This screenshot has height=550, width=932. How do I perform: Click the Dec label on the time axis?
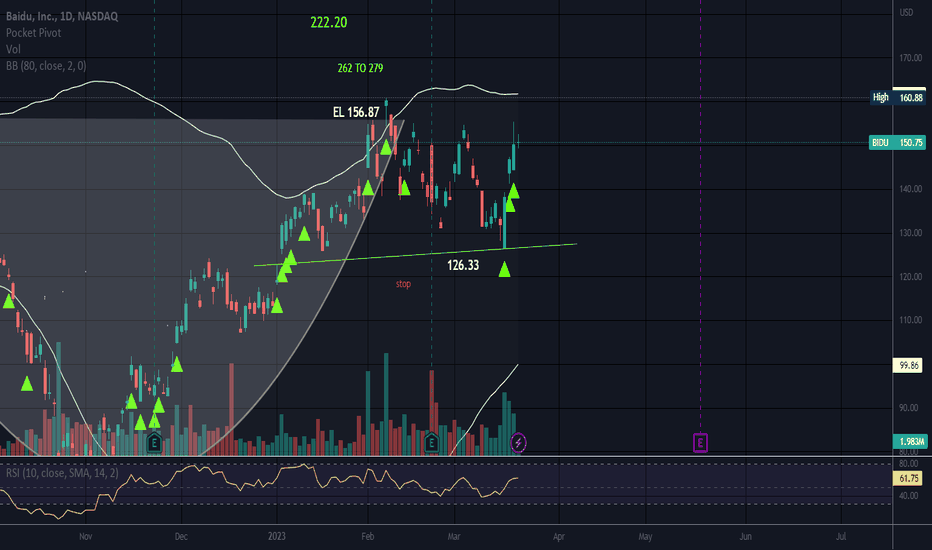click(181, 536)
